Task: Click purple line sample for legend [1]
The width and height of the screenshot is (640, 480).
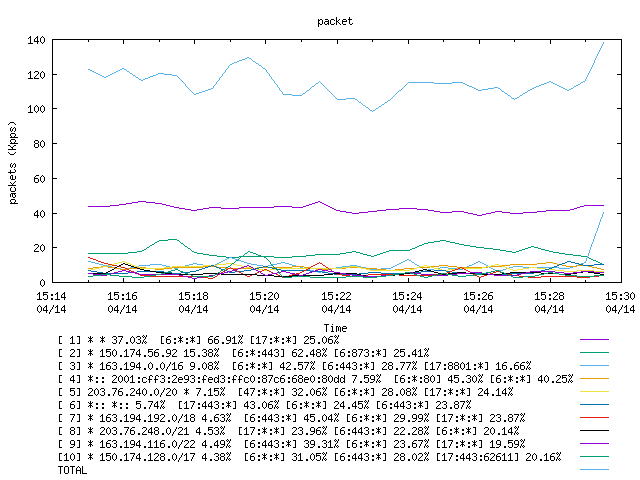Action: pos(594,339)
